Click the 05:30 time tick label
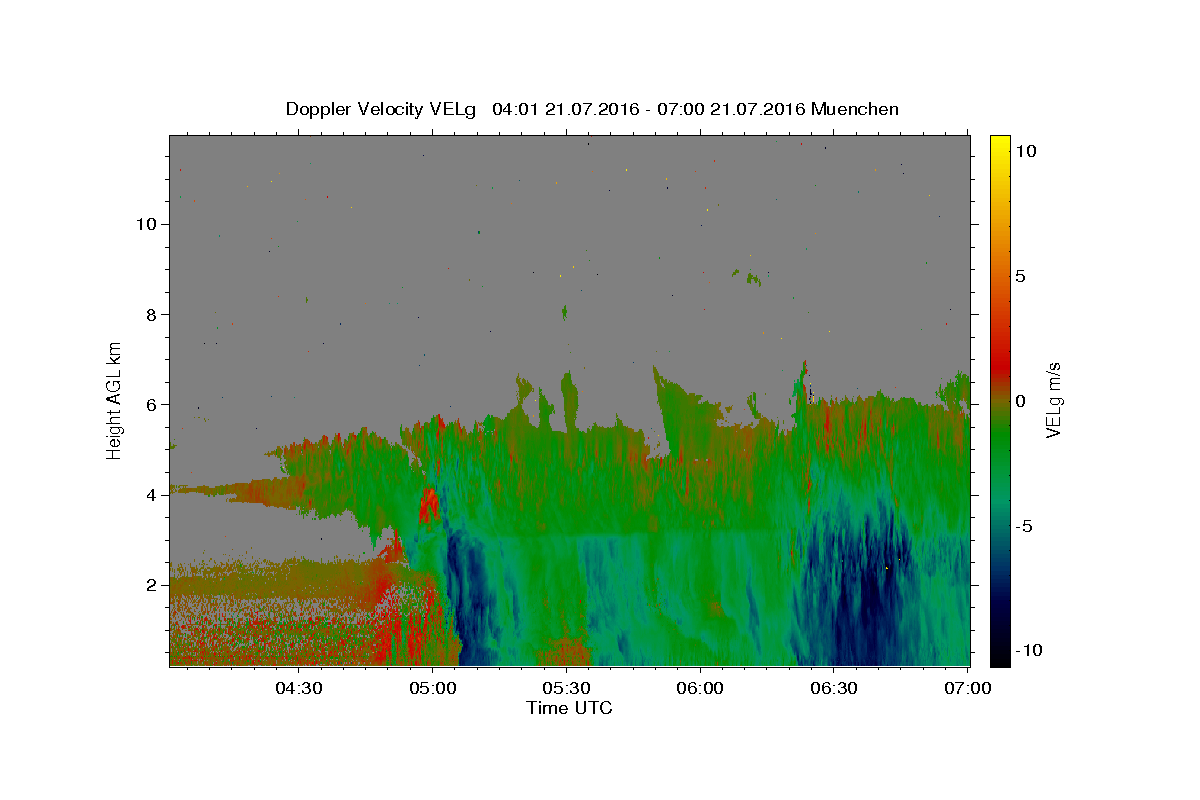This screenshot has width=1200, height=800. coord(566,688)
